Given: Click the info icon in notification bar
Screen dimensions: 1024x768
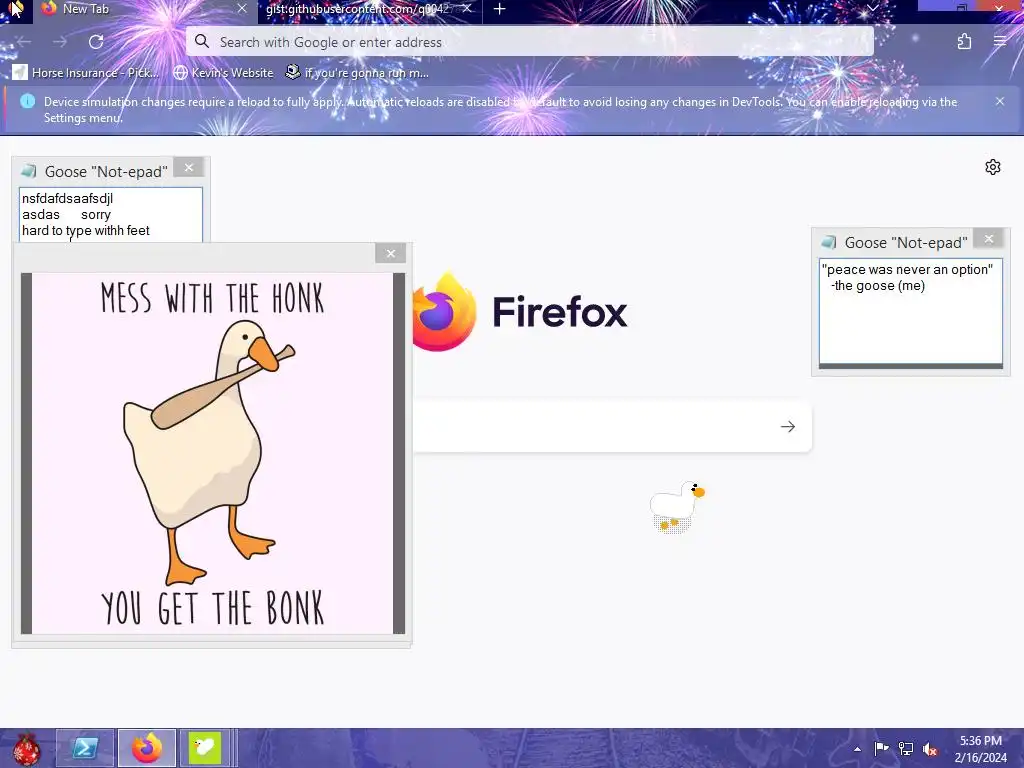Looking at the screenshot, I should (27, 101).
